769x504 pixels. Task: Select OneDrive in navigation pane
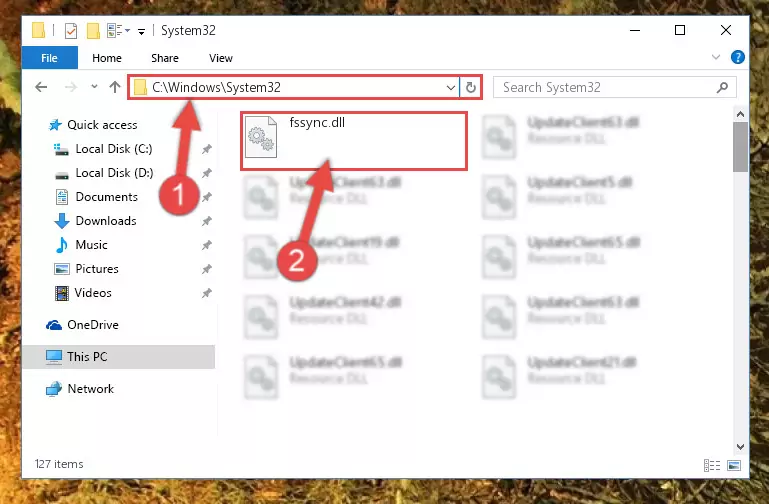pos(93,325)
